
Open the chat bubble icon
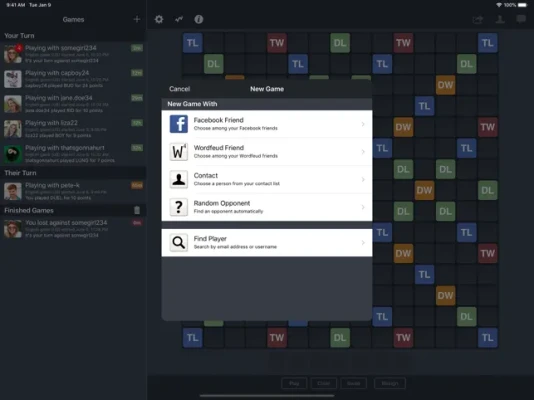(x=521, y=19)
